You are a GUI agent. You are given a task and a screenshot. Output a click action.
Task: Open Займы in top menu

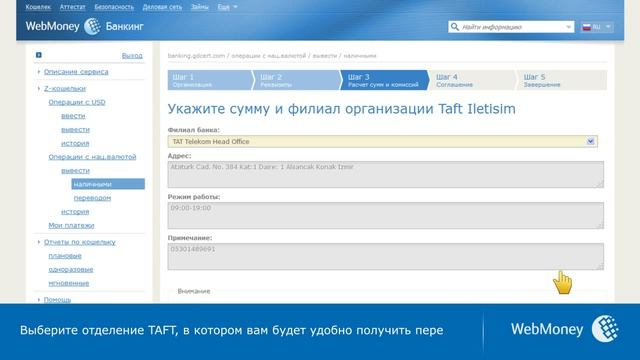pos(200,7)
